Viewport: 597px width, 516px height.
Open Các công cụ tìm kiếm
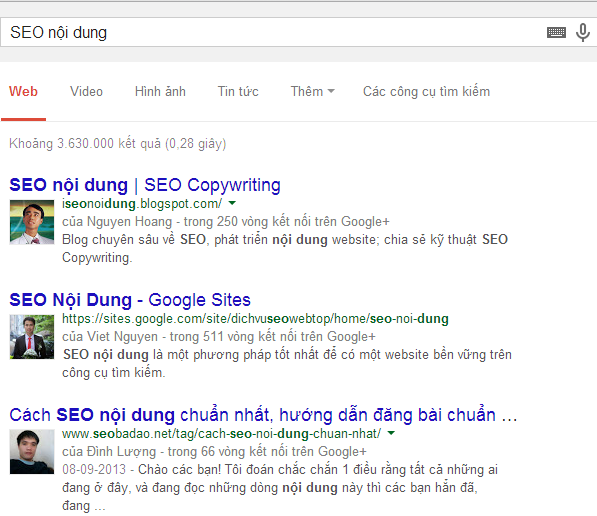click(426, 92)
